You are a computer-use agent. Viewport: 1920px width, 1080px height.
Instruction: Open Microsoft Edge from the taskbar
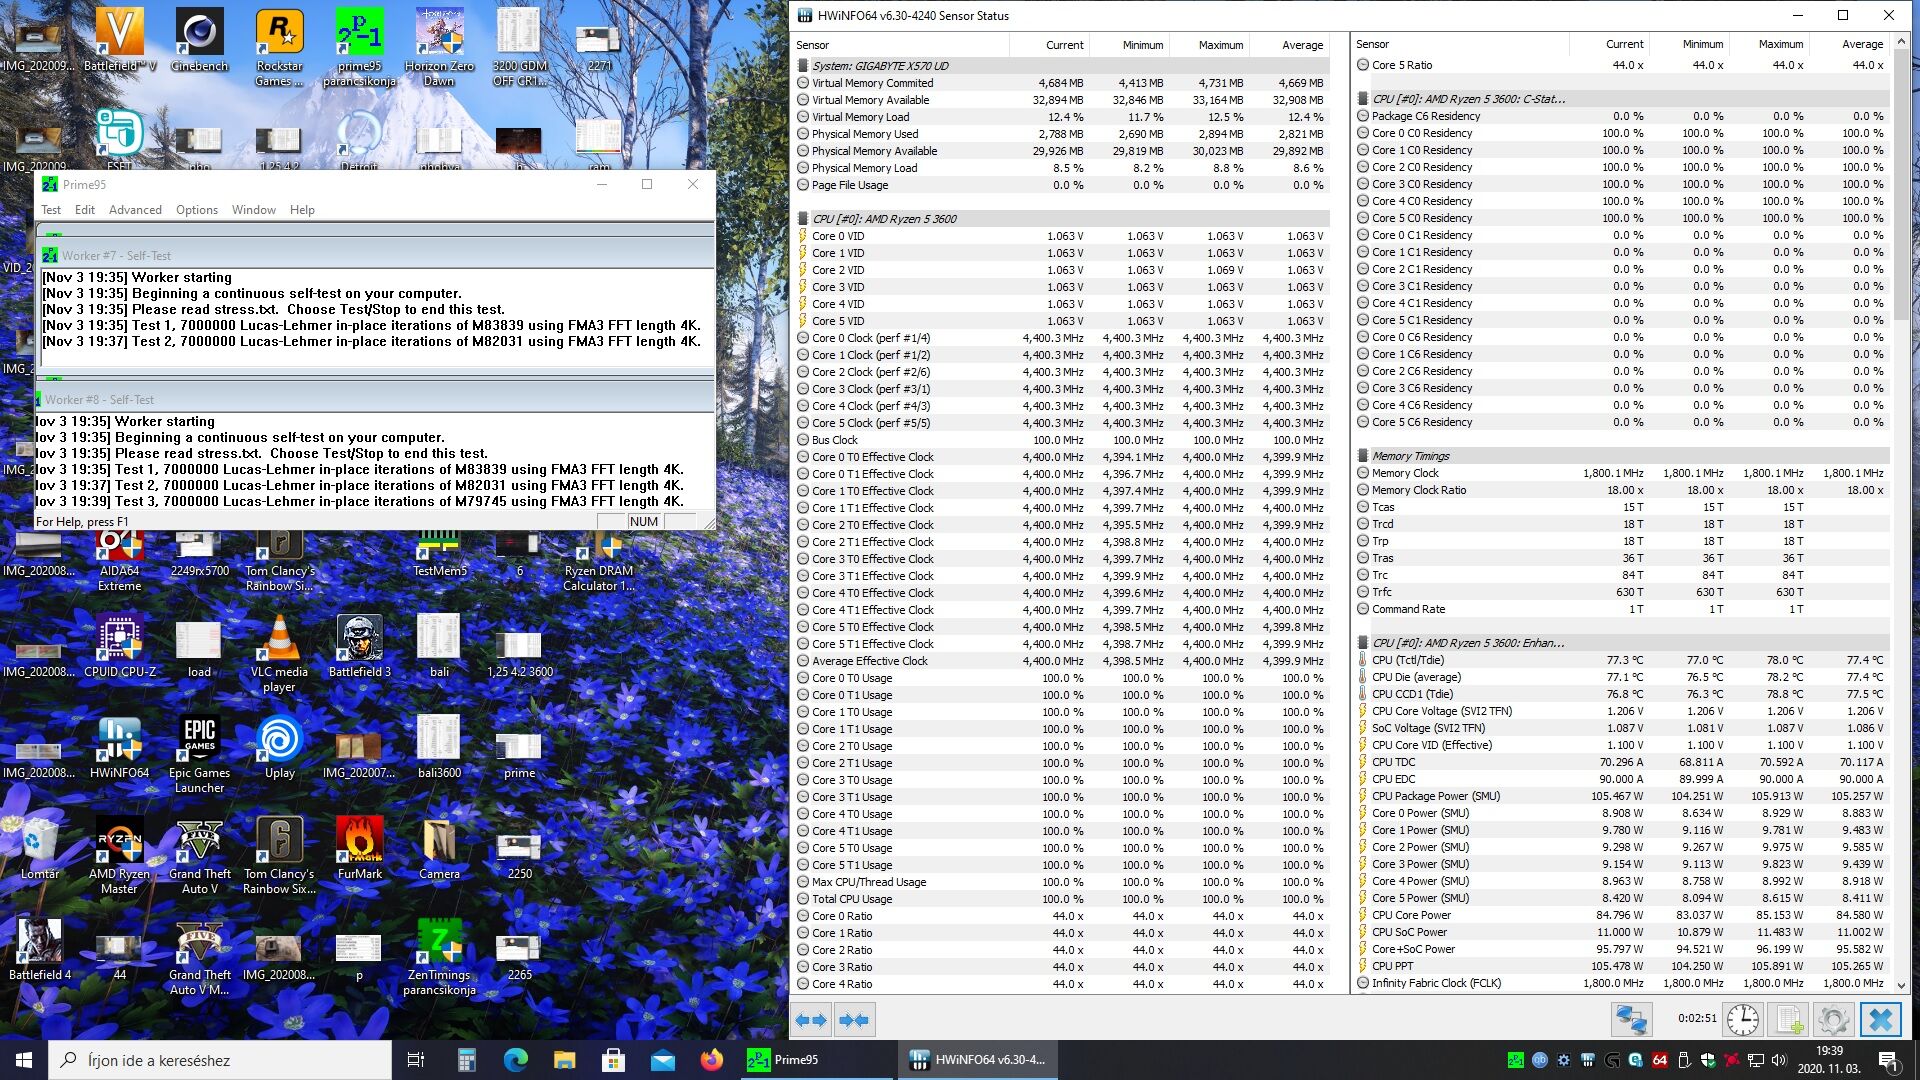pyautogui.click(x=515, y=1060)
